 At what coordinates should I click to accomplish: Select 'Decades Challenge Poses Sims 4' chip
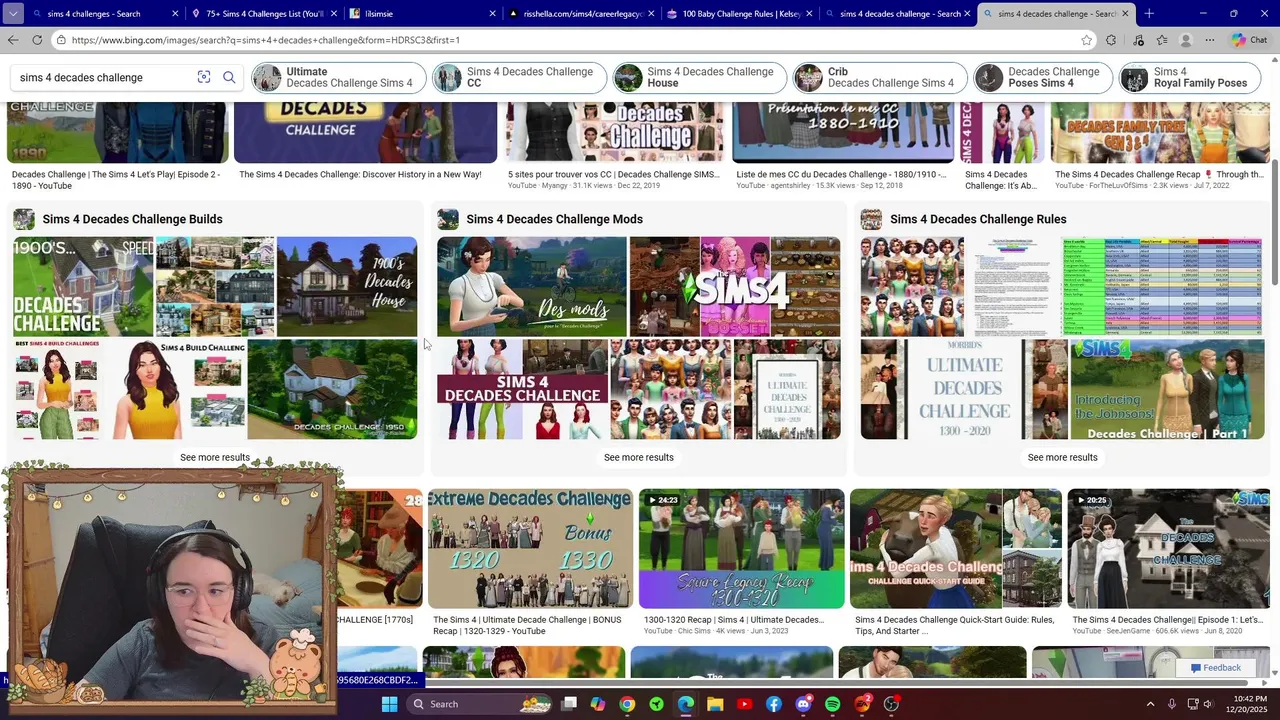tap(1043, 77)
